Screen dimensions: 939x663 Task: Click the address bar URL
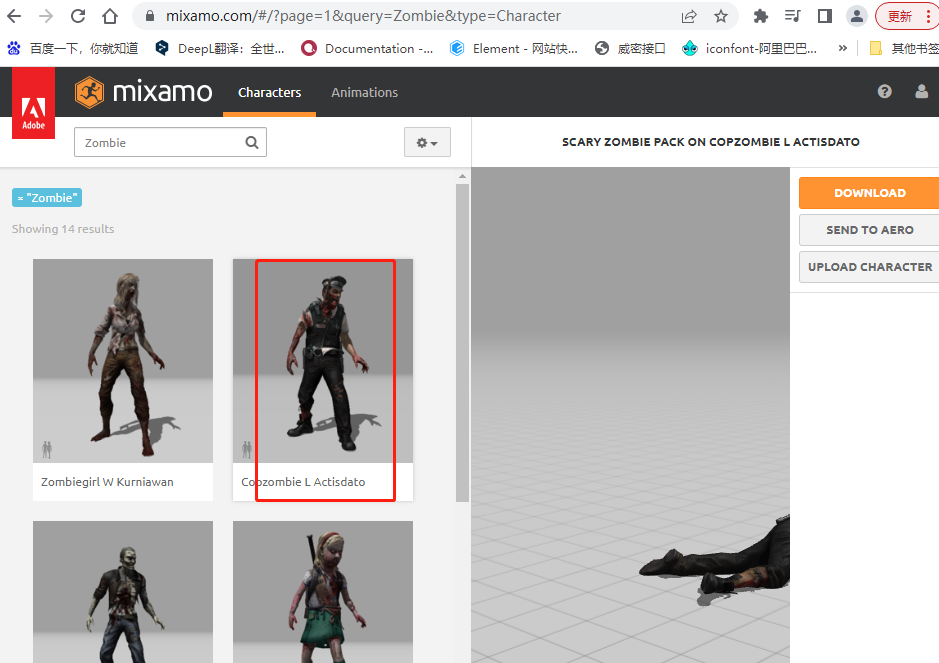pyautogui.click(x=364, y=16)
